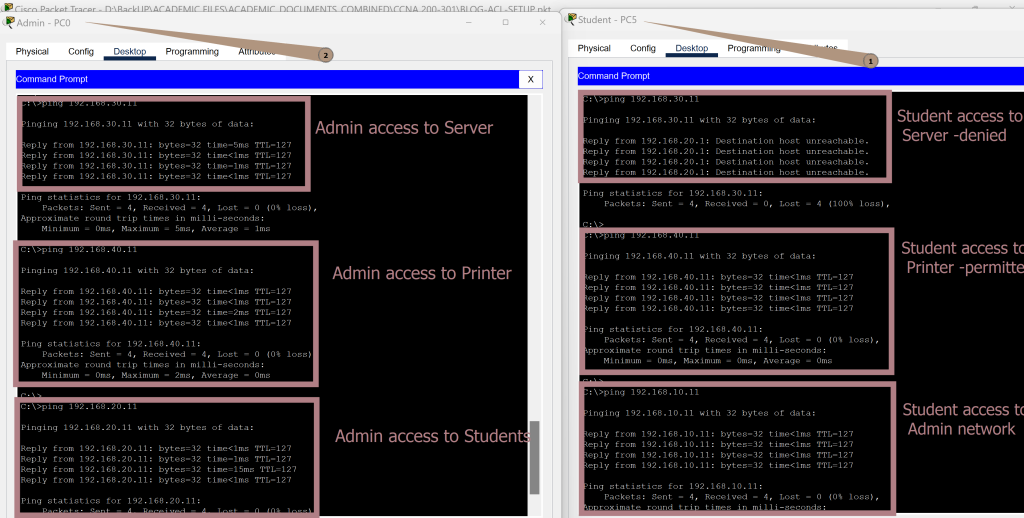
Task: Select Desktop tab in Admin - PC0
Action: pos(130,51)
